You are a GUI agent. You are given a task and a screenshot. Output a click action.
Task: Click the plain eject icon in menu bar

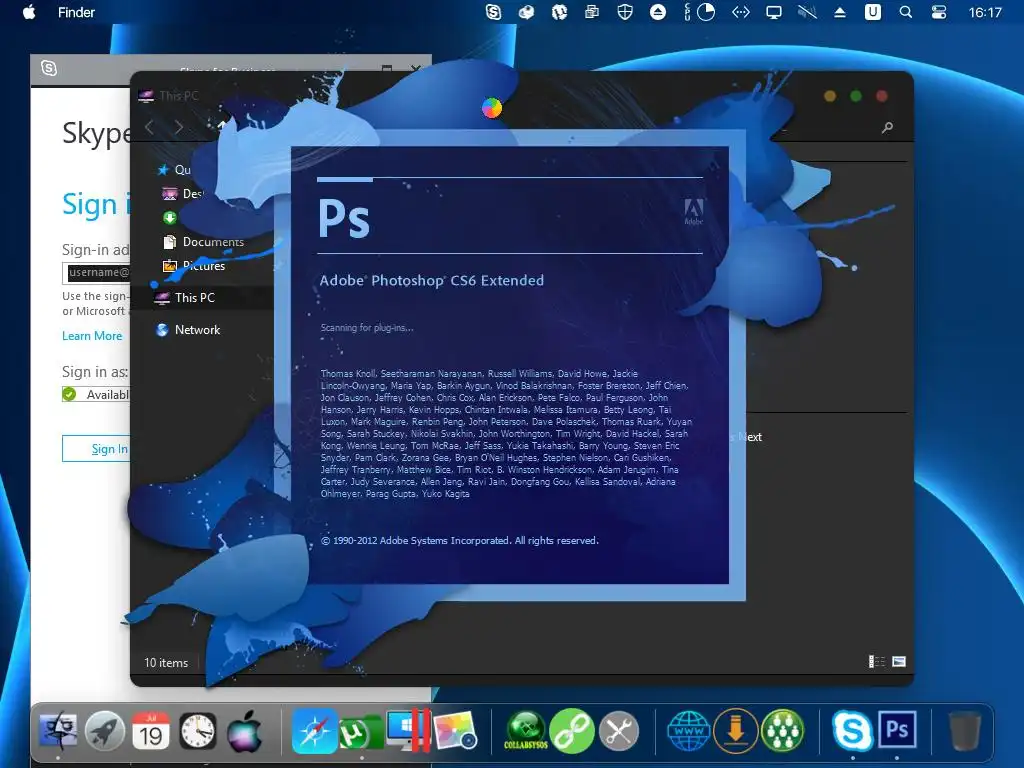[840, 12]
